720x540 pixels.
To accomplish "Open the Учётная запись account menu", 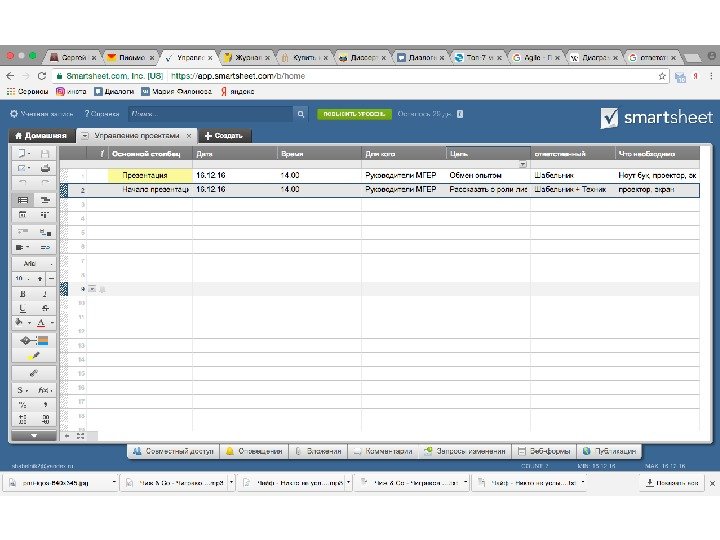I will (42, 113).
